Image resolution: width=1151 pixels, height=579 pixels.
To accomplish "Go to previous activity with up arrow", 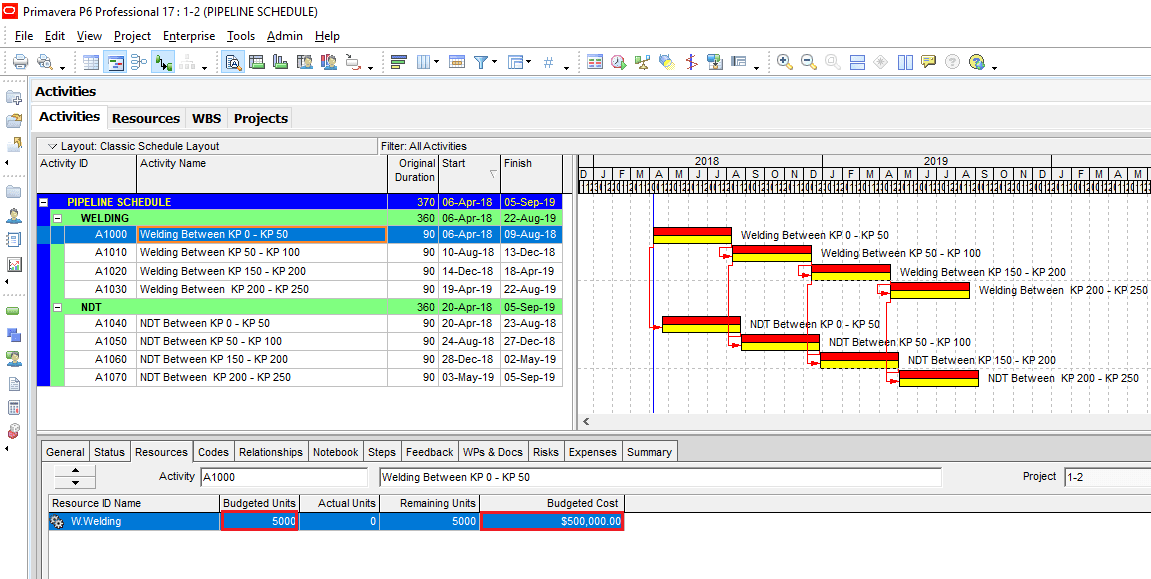I will tap(75, 470).
